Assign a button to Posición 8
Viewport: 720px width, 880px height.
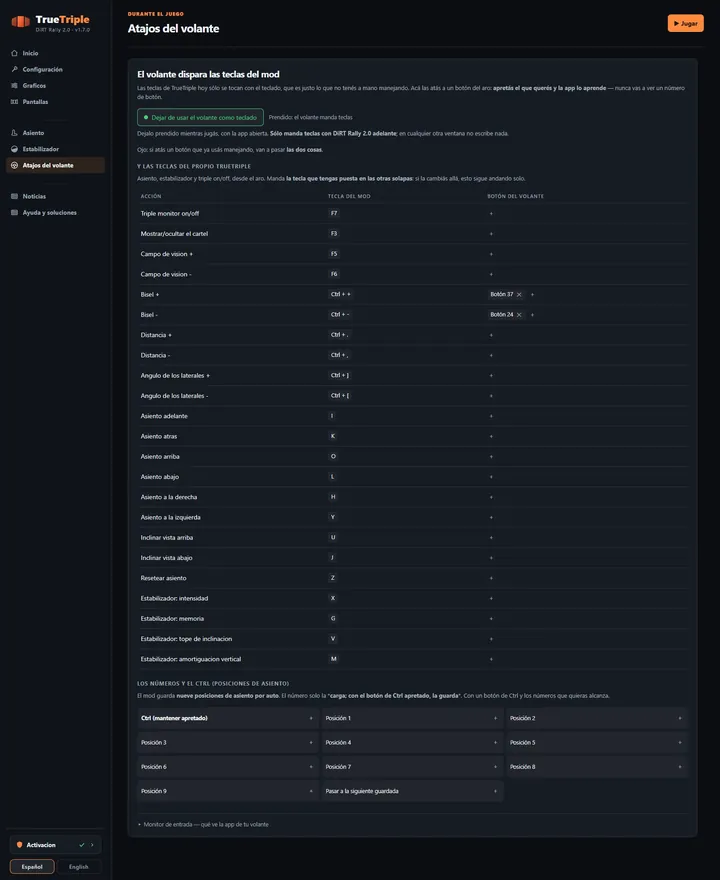click(x=680, y=767)
